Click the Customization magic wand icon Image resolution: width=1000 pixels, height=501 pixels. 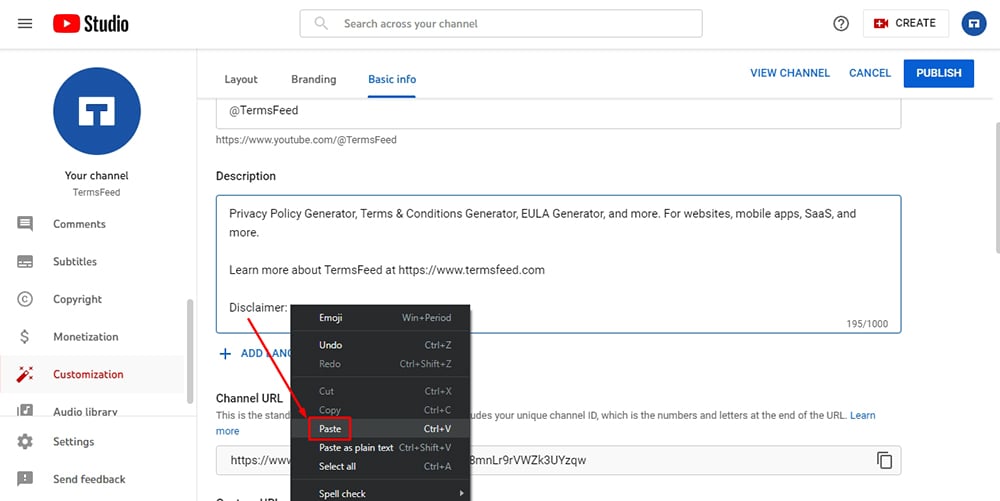[x=25, y=374]
